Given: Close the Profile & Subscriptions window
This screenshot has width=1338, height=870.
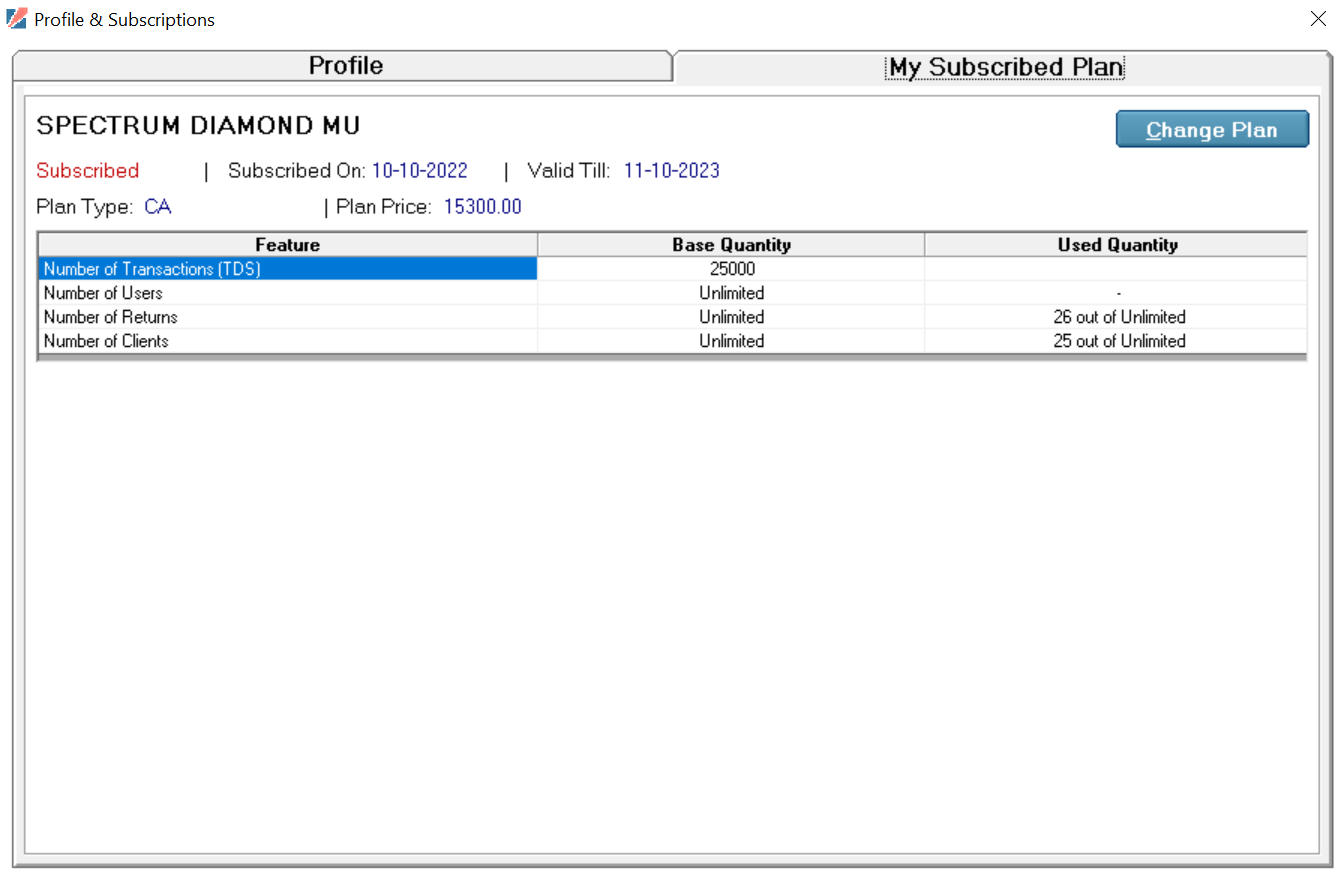Looking at the screenshot, I should click(1318, 19).
